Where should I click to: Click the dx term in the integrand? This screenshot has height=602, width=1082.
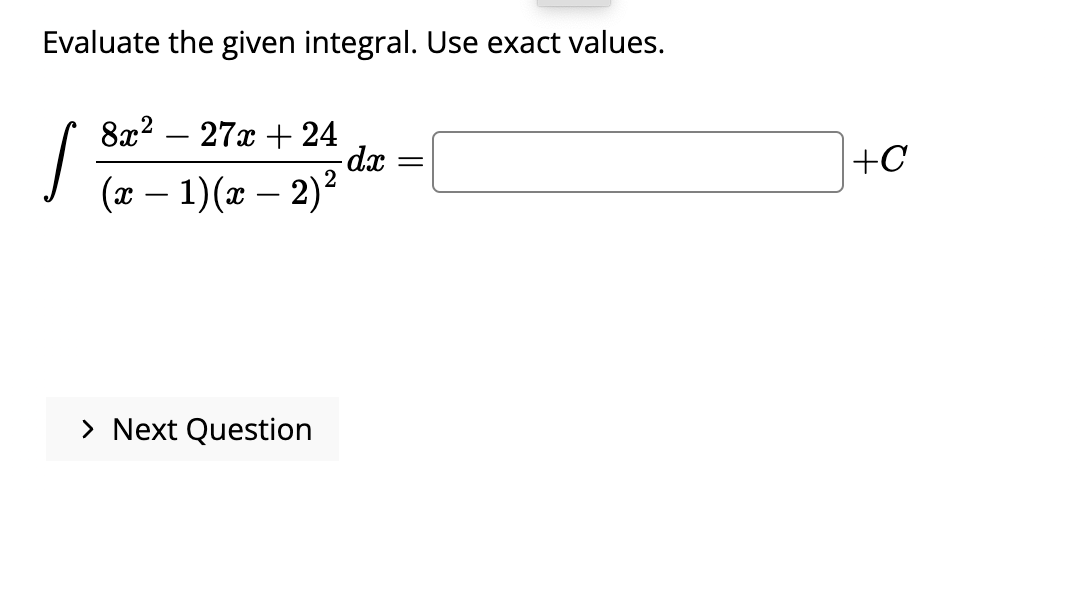click(x=364, y=158)
